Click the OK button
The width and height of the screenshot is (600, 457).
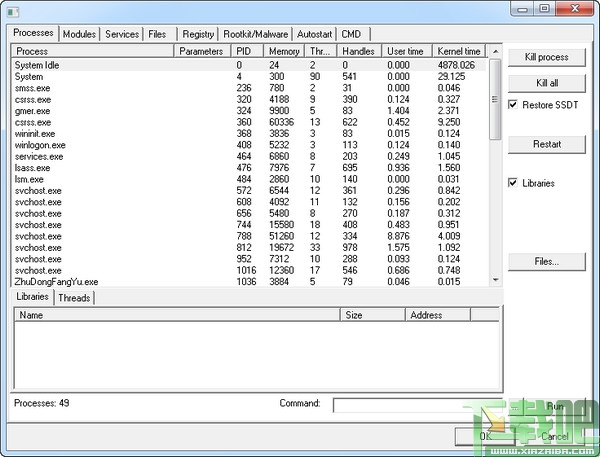click(x=485, y=436)
